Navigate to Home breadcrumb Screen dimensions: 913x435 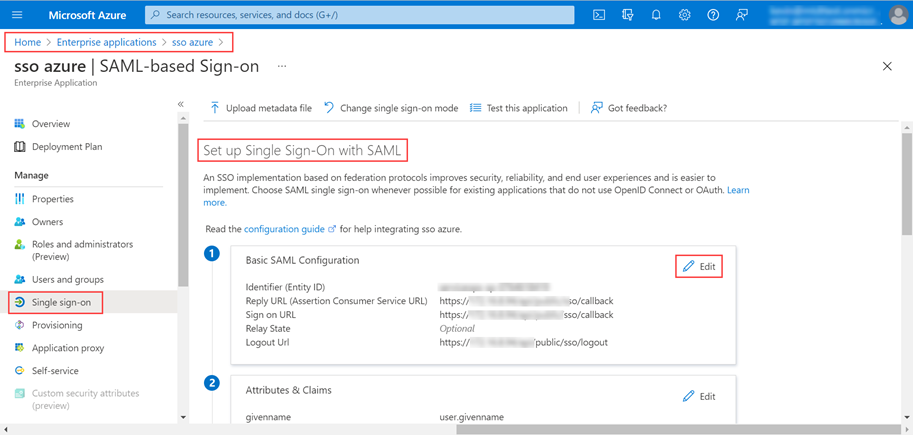click(27, 43)
